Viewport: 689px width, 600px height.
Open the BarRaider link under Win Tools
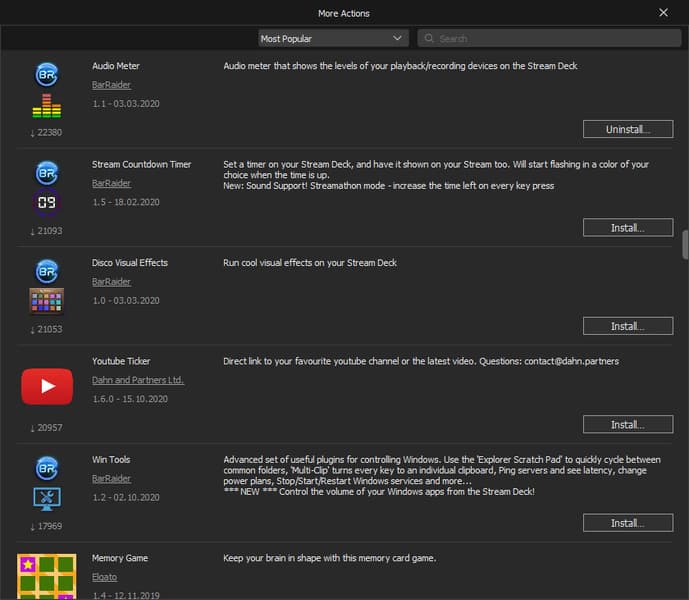click(111, 479)
